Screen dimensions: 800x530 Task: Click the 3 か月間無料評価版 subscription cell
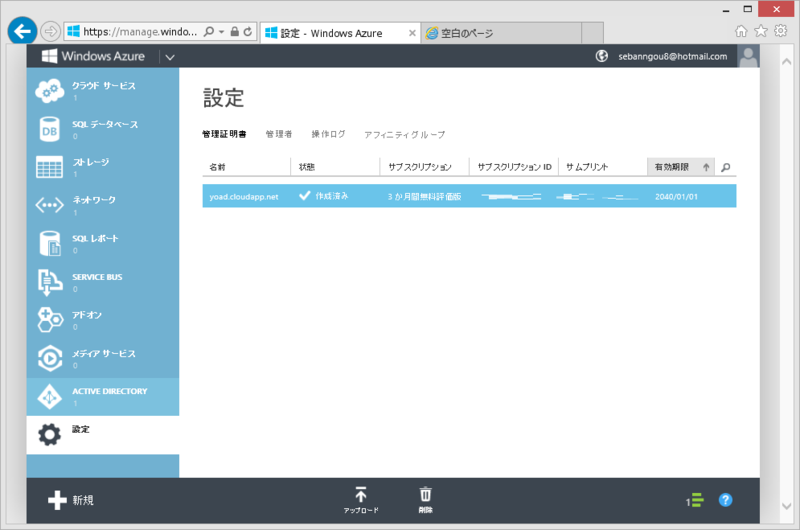click(424, 196)
